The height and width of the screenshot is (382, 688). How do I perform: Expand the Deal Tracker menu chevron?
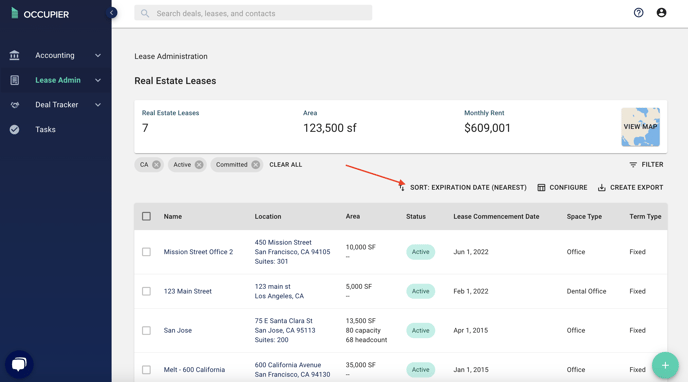(98, 105)
